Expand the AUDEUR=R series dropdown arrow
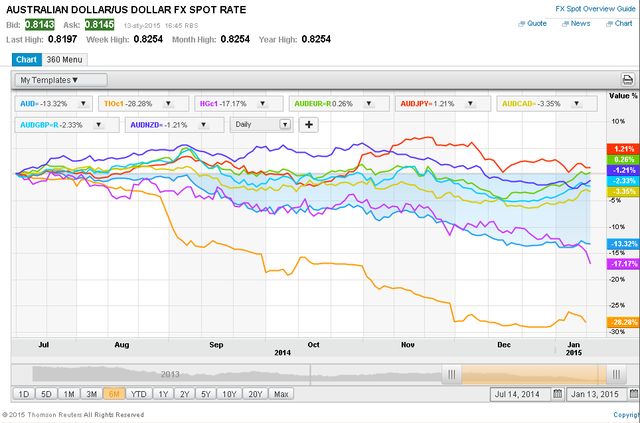The width and height of the screenshot is (640, 423). (369, 104)
